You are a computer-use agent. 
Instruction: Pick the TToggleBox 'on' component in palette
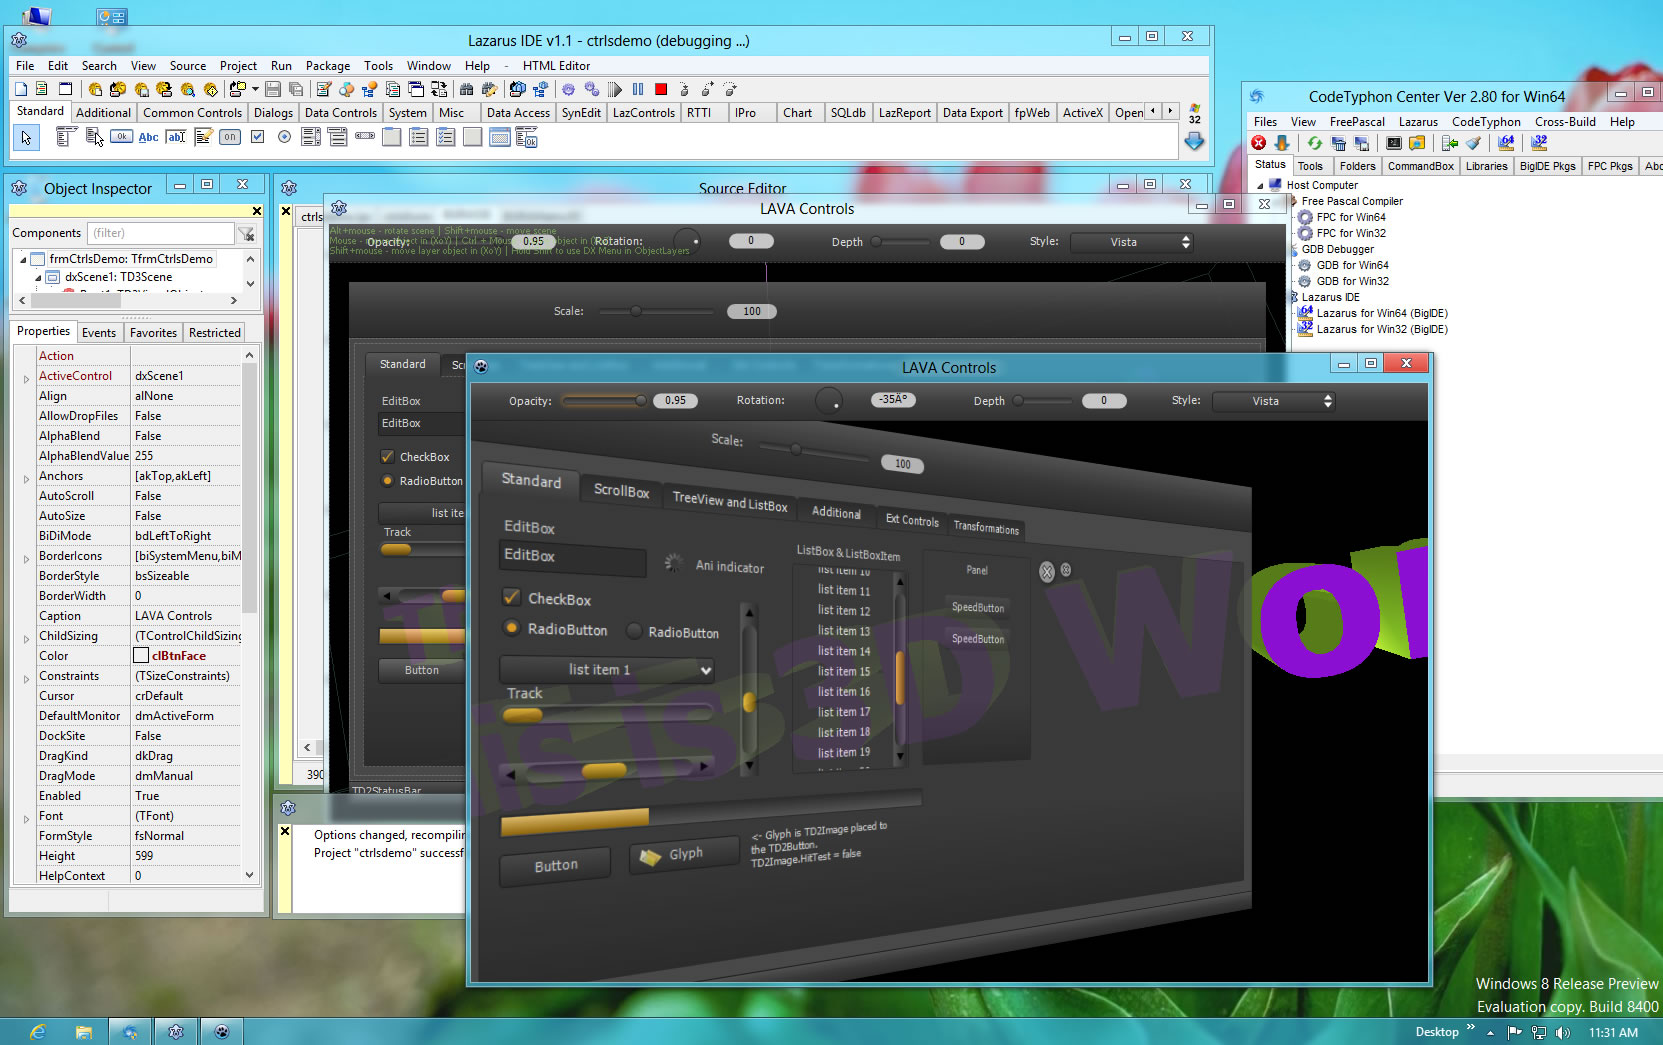point(230,137)
